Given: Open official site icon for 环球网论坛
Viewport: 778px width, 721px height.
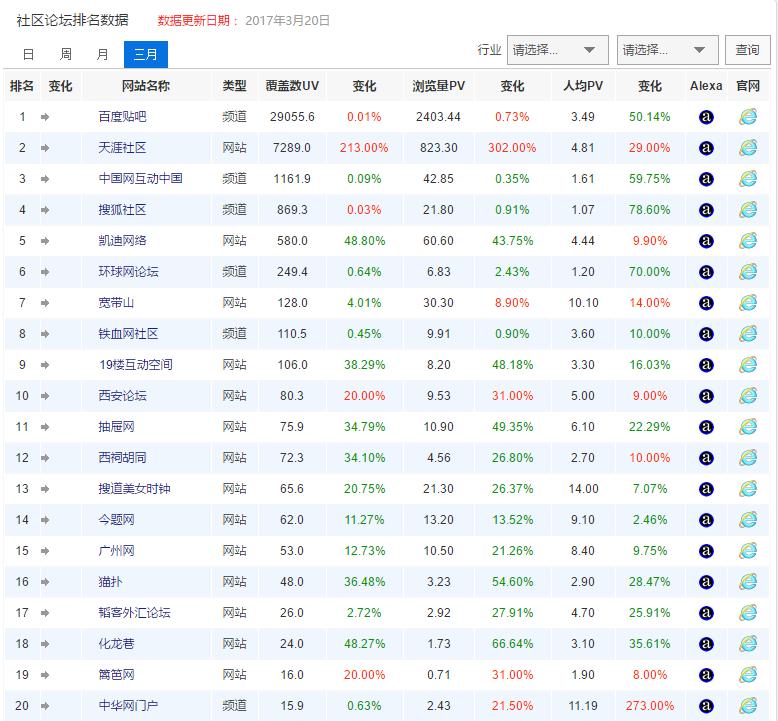Looking at the screenshot, I should pyautogui.click(x=748, y=272).
